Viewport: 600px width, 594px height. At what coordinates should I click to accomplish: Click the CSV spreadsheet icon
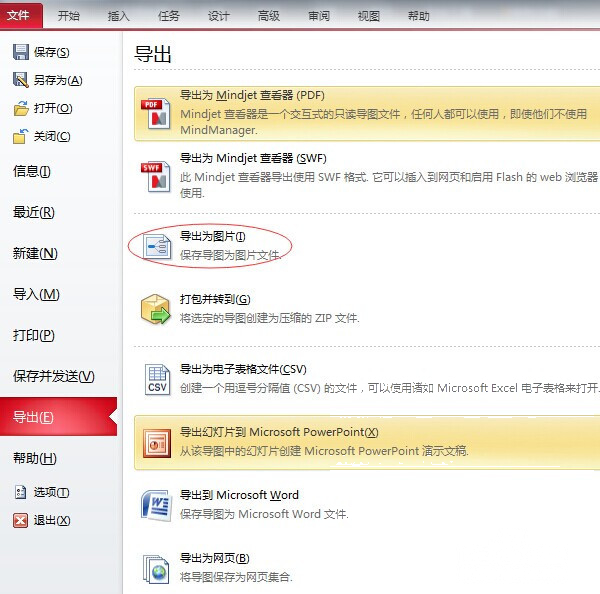click(157, 379)
